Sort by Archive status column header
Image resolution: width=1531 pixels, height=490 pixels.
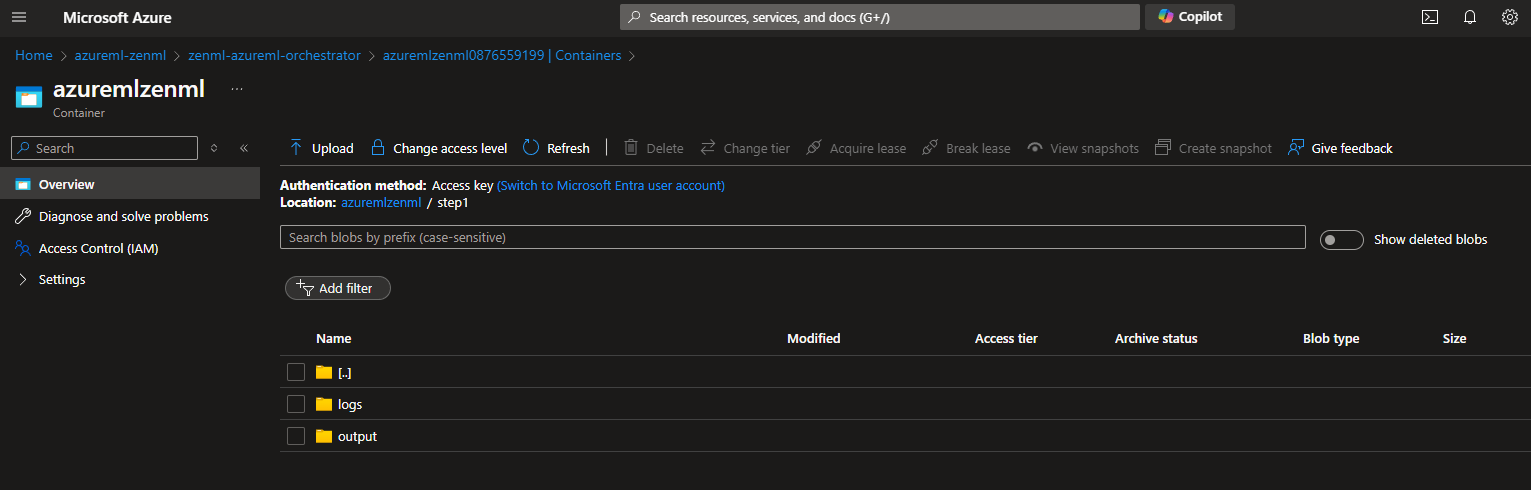pyautogui.click(x=1156, y=339)
